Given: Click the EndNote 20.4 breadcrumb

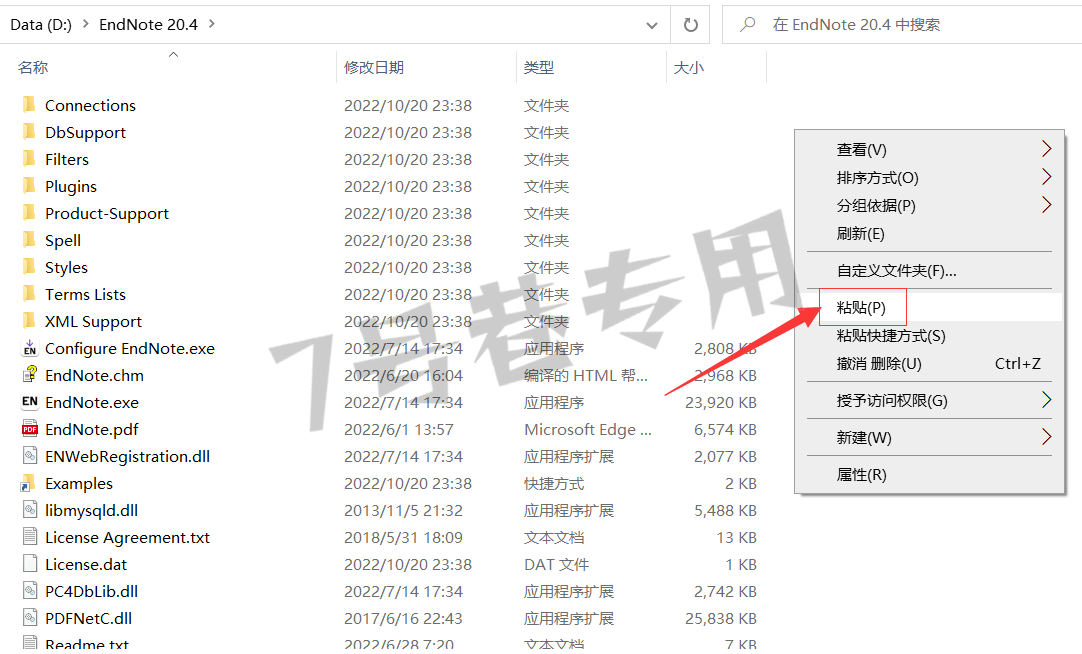Looking at the screenshot, I should click(x=148, y=25).
